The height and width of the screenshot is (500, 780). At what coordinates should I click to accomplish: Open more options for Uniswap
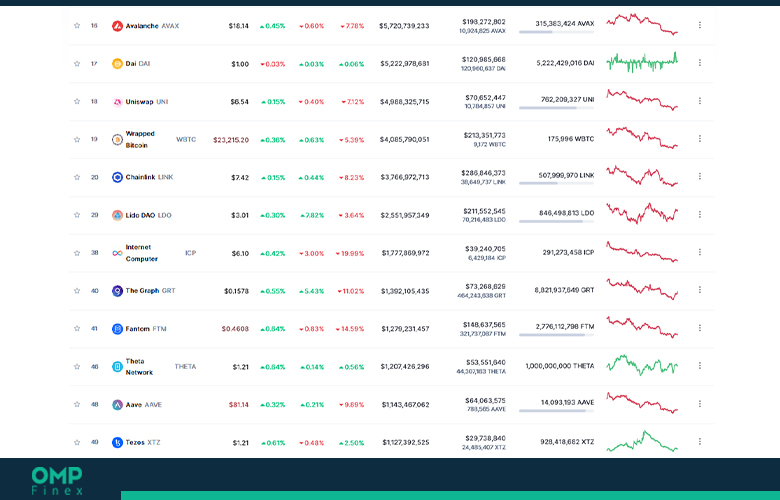tap(699, 101)
